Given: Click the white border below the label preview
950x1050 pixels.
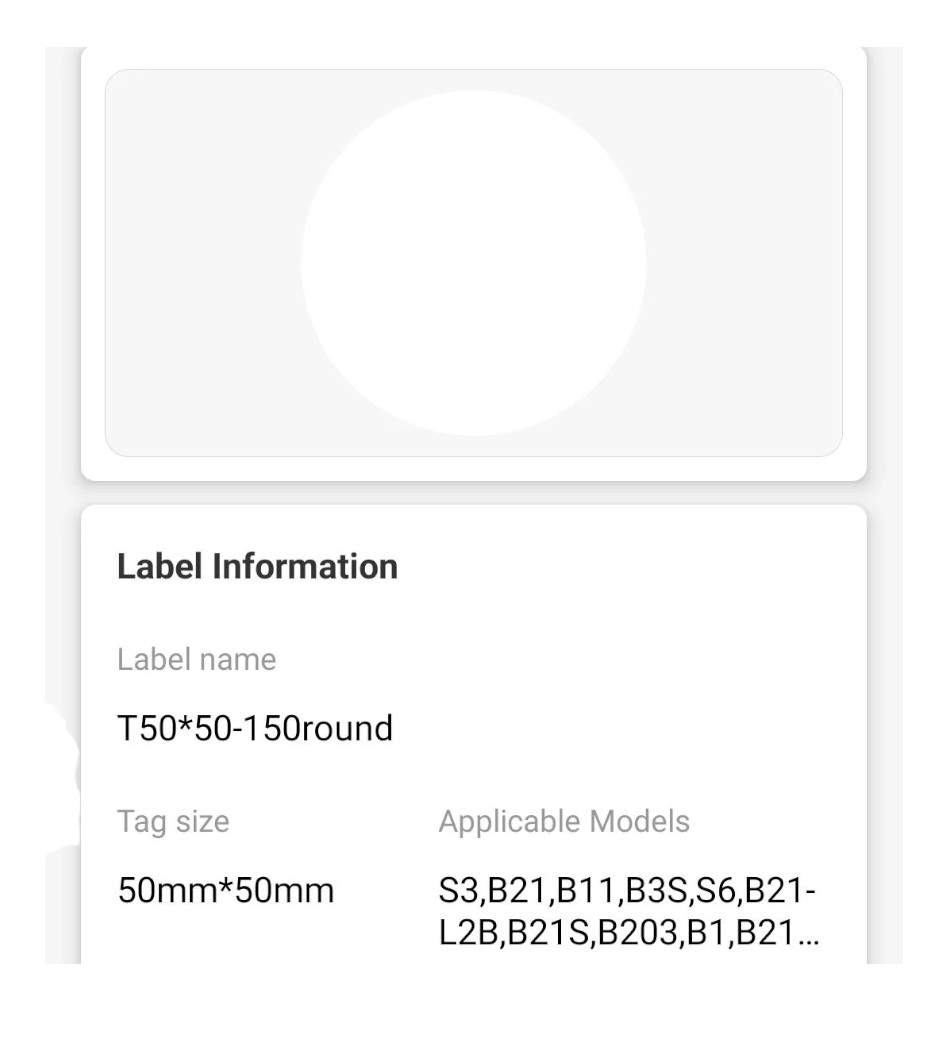Looking at the screenshot, I should coord(473,469).
